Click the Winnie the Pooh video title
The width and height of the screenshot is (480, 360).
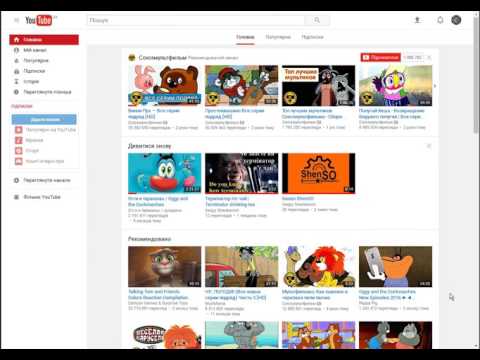pyautogui.click(x=154, y=113)
